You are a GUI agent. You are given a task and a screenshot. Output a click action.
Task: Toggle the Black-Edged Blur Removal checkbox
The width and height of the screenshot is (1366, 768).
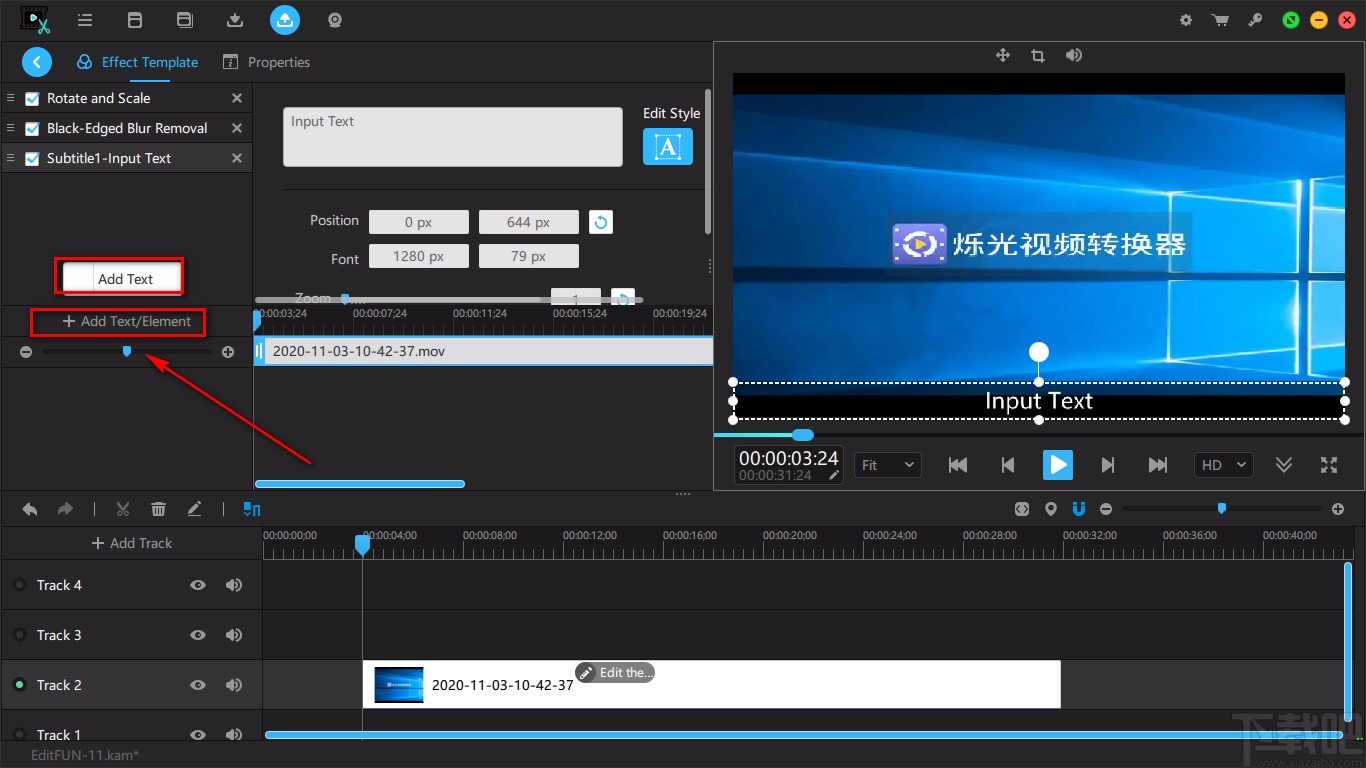coord(32,128)
